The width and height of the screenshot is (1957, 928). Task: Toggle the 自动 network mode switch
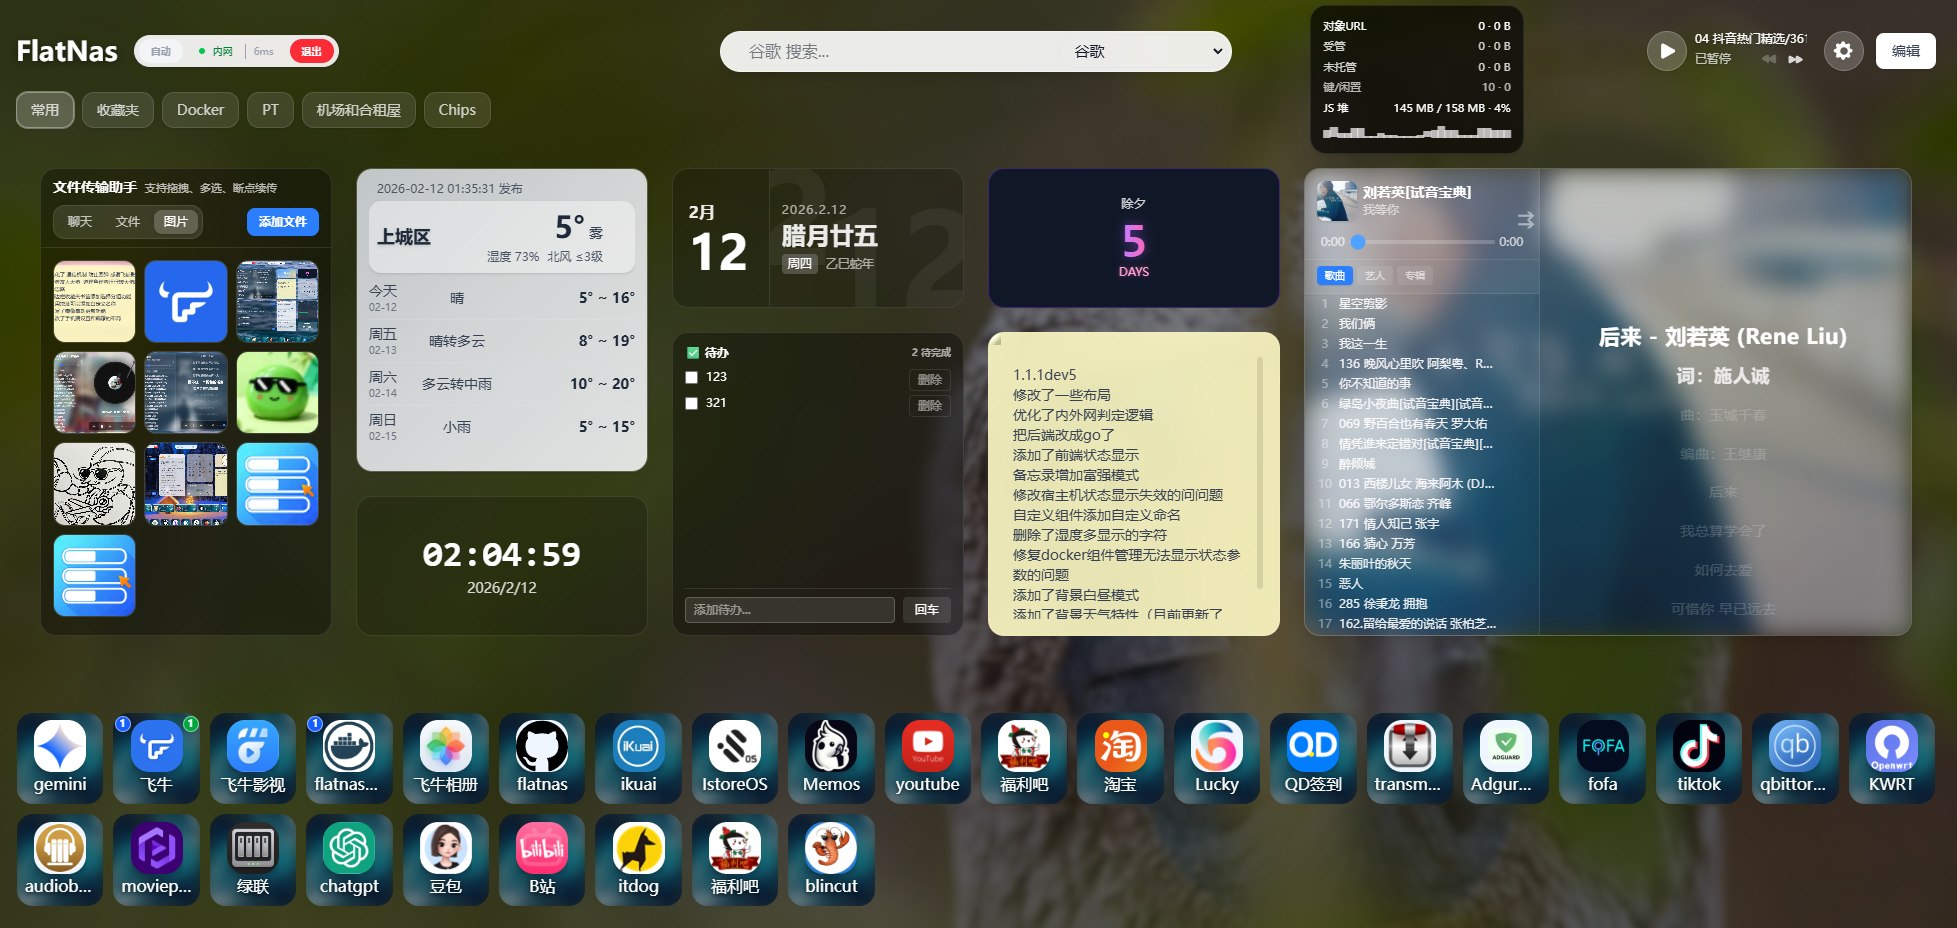click(161, 51)
